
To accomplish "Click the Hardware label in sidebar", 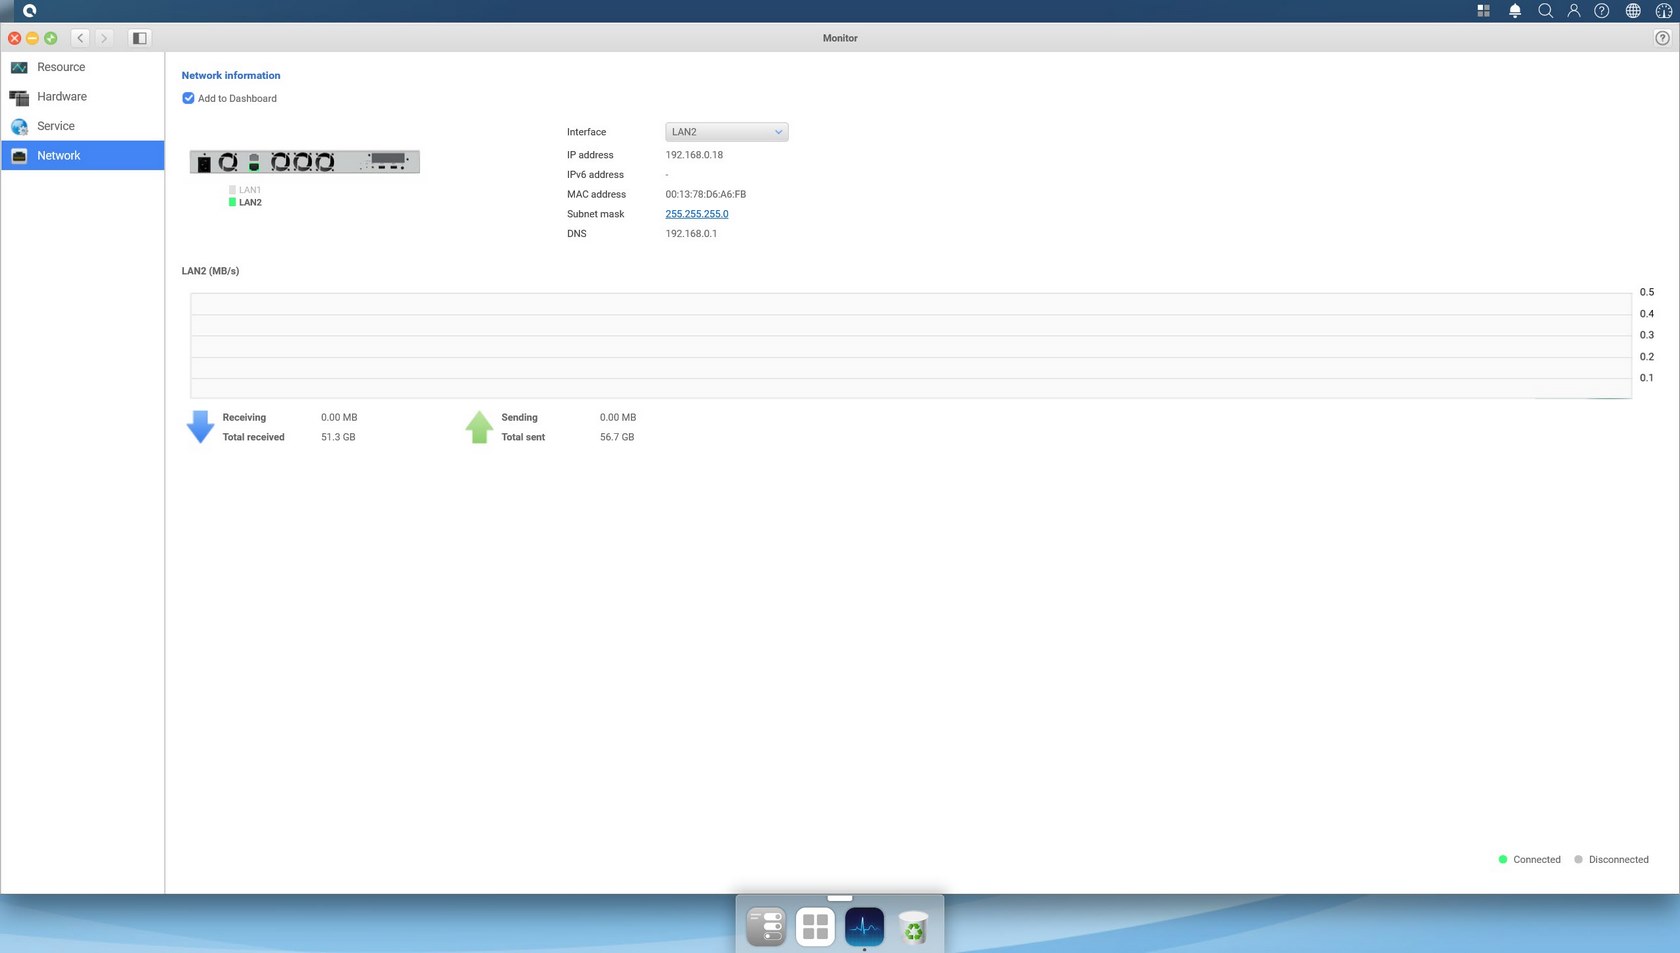I will tap(62, 97).
